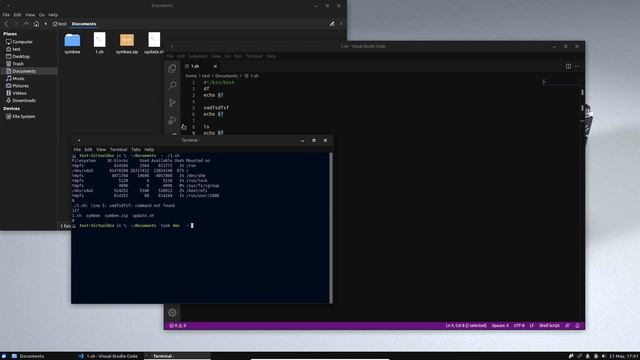Open Tabs menu in Terminal window

(x=136, y=149)
